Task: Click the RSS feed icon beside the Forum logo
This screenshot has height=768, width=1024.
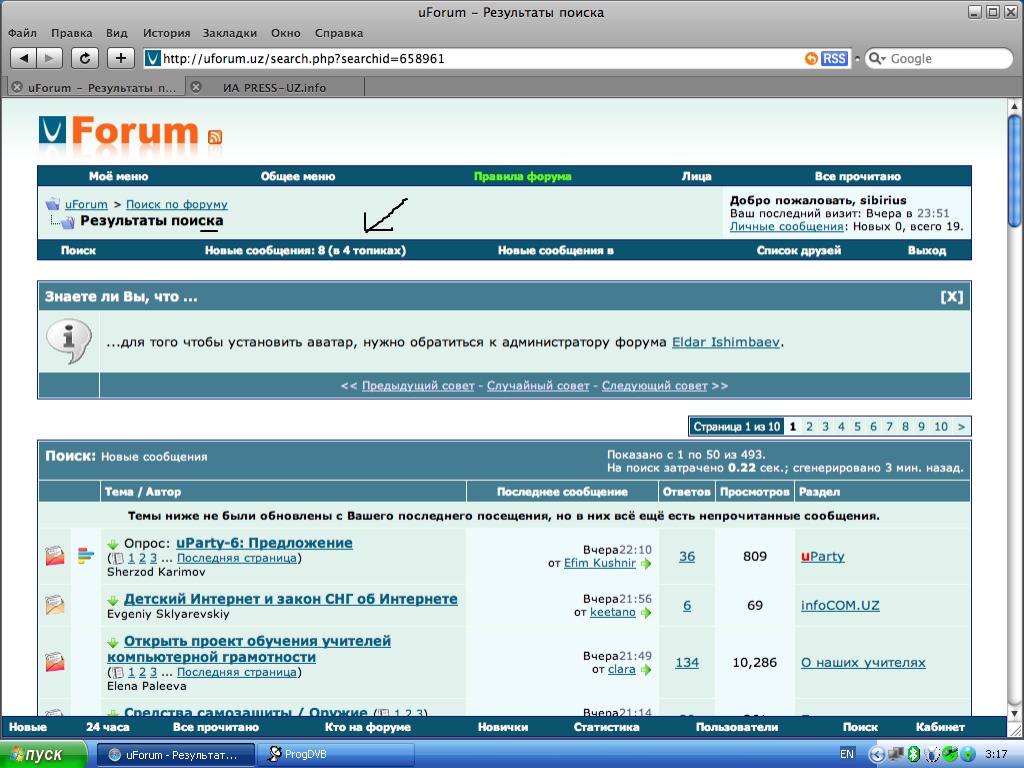Action: 215,138
